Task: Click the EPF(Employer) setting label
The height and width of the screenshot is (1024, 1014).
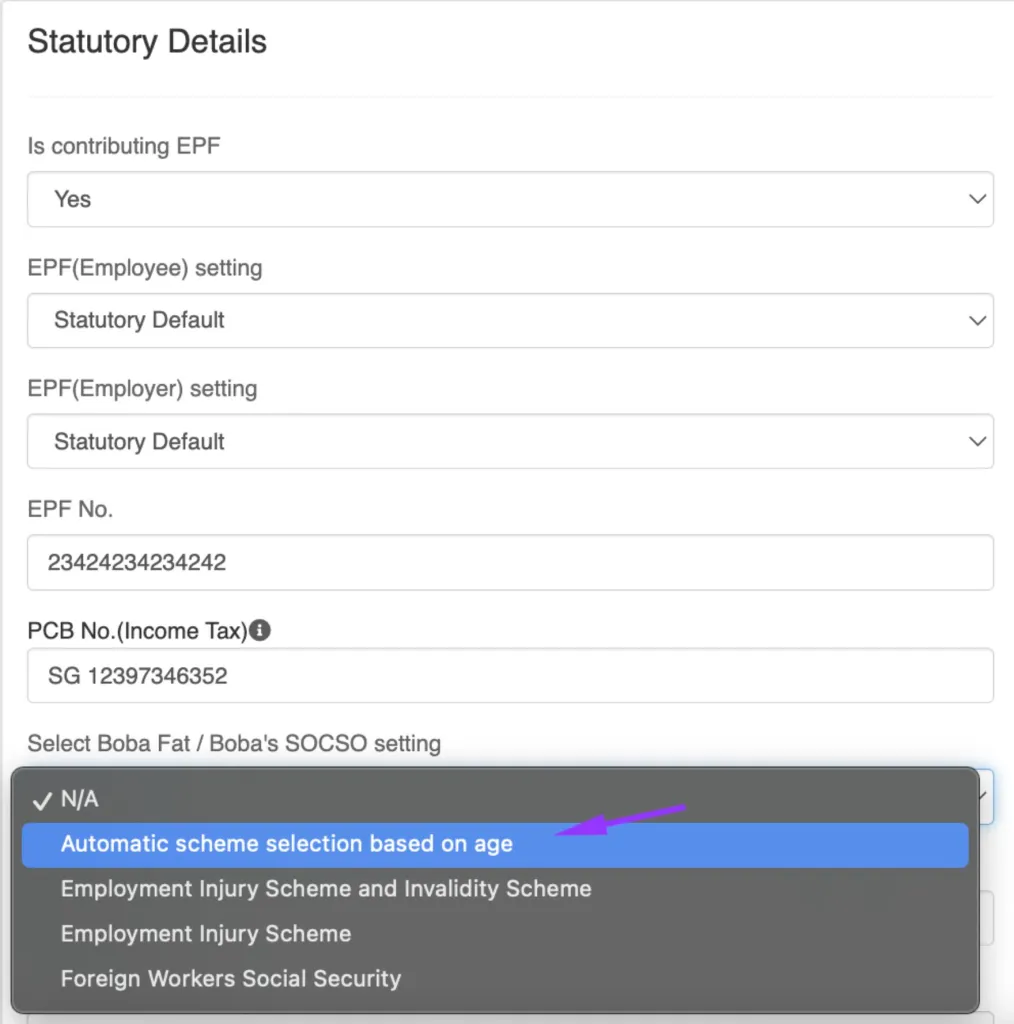Action: 142,388
